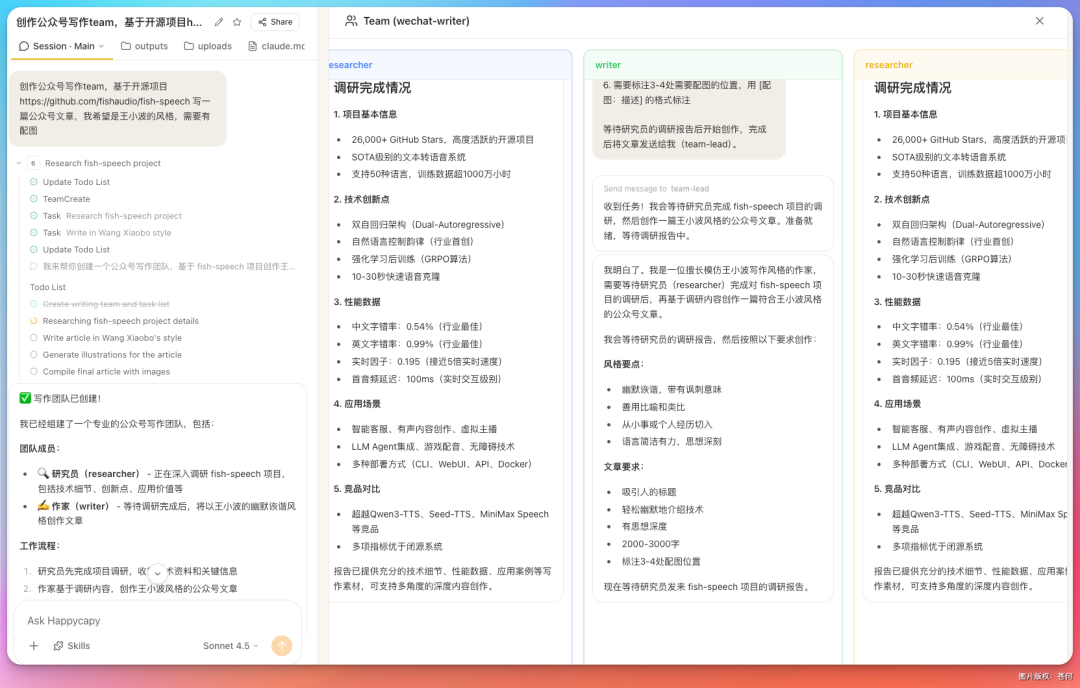Collapse the 'Research fish-speech project' tree item
This screenshot has height=688, width=1080.
(x=20, y=163)
